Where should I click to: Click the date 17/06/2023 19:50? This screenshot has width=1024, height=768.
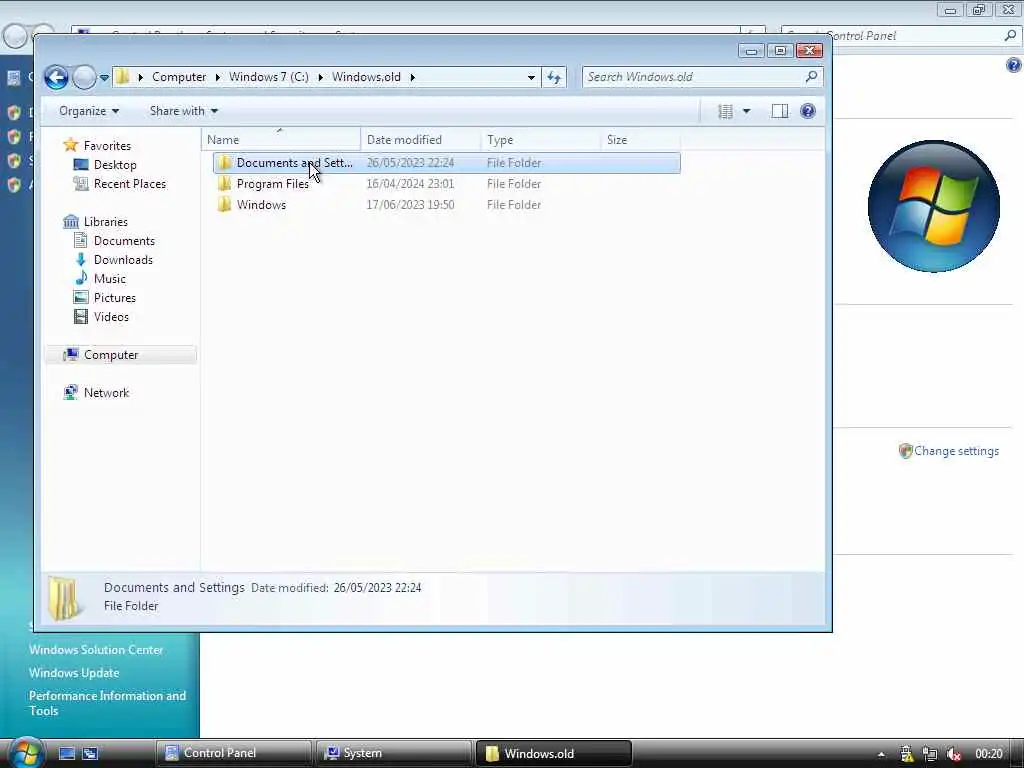410,204
